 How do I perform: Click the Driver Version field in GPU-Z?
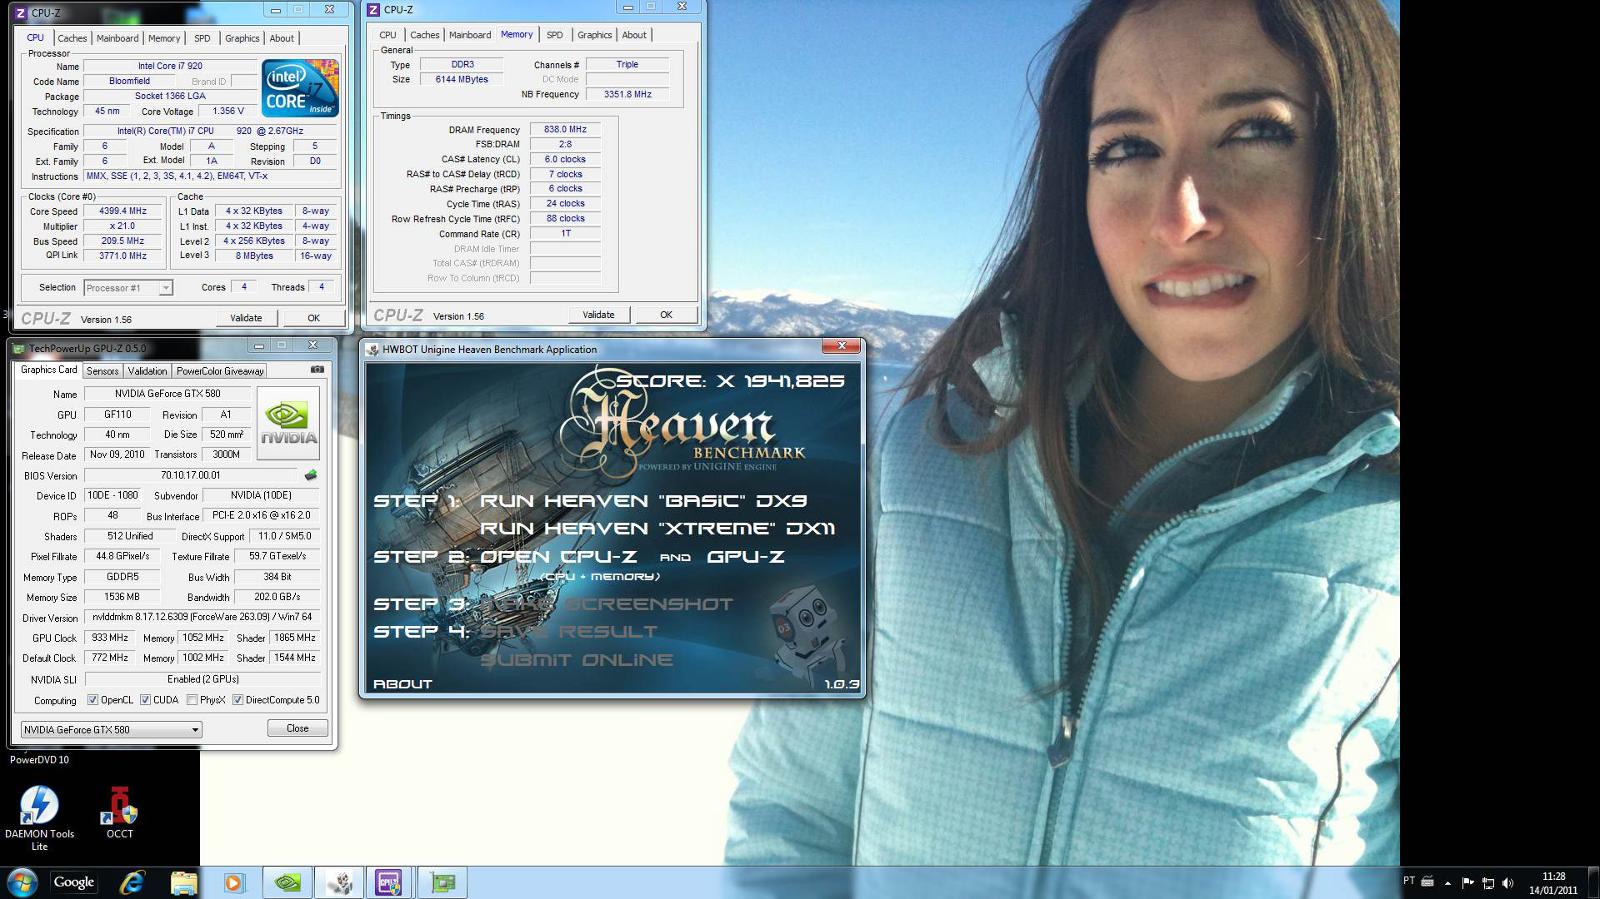point(202,617)
